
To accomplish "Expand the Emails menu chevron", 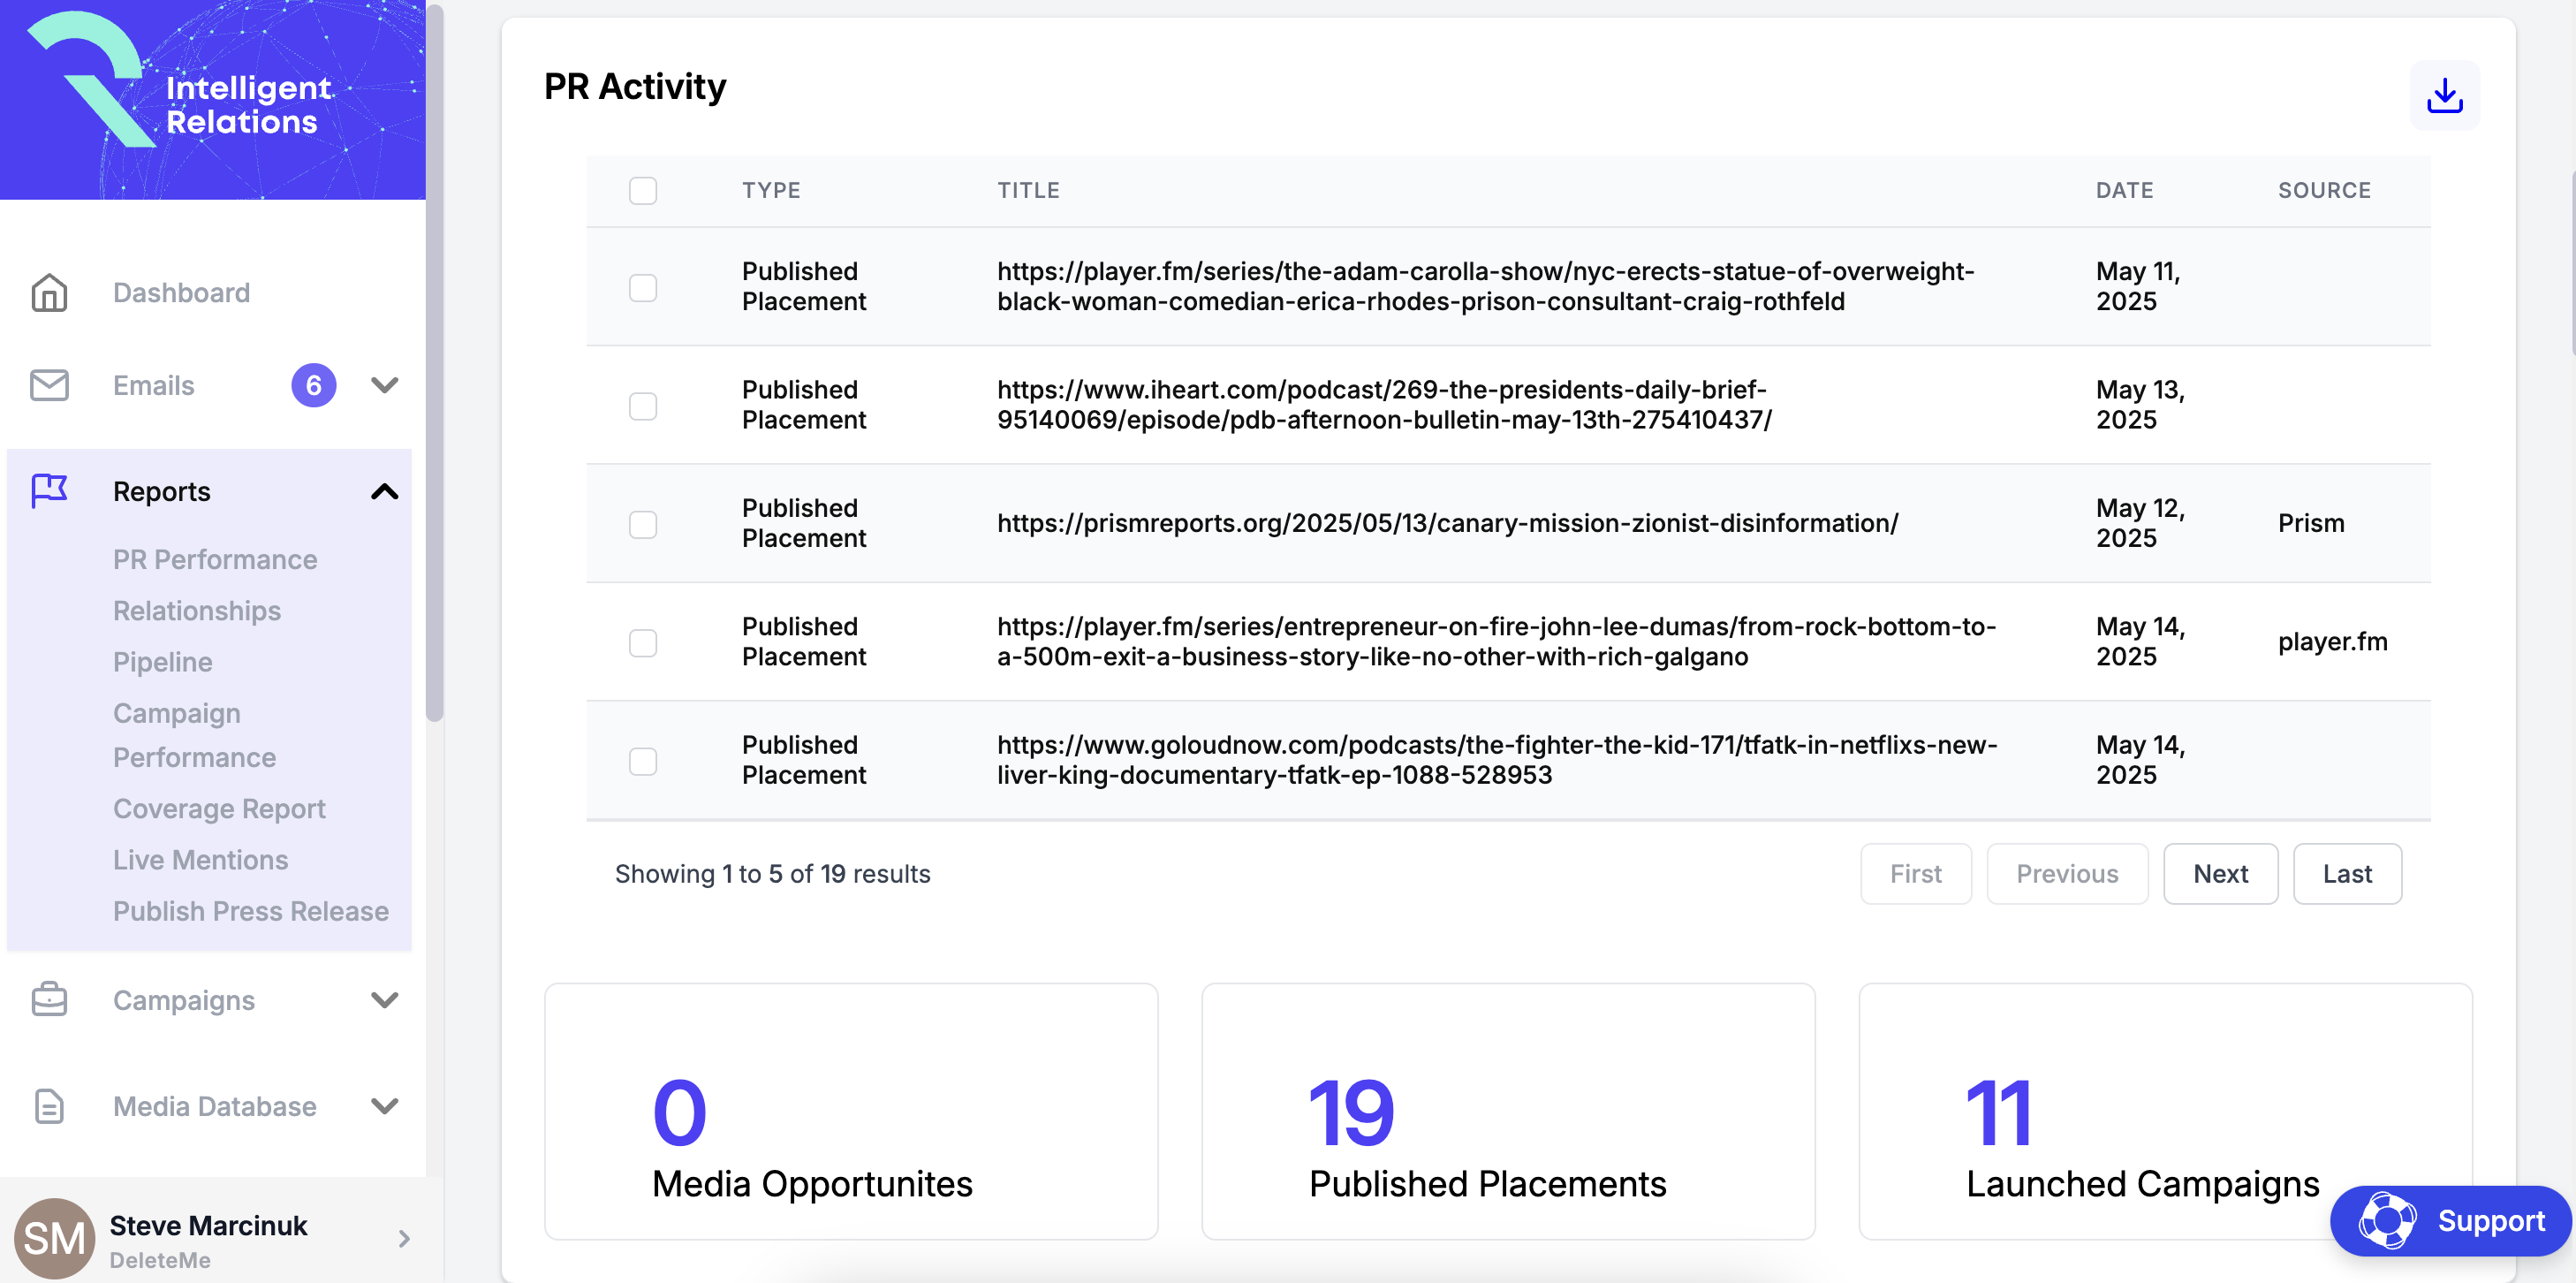I will pyautogui.click(x=385, y=385).
